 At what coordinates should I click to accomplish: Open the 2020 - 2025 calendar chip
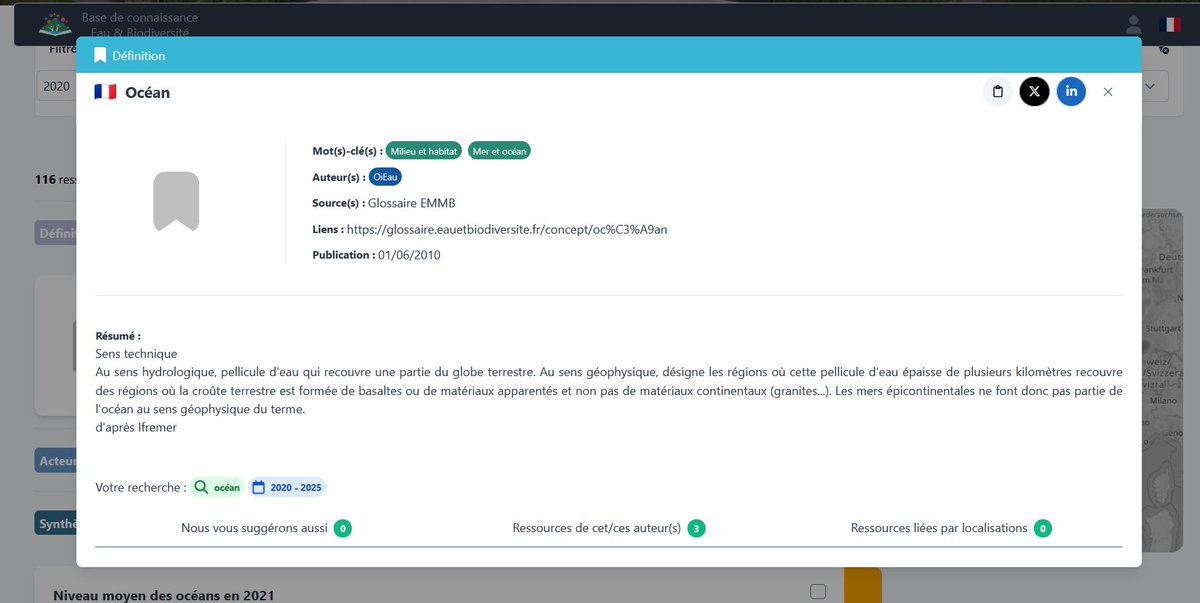pyautogui.click(x=287, y=487)
